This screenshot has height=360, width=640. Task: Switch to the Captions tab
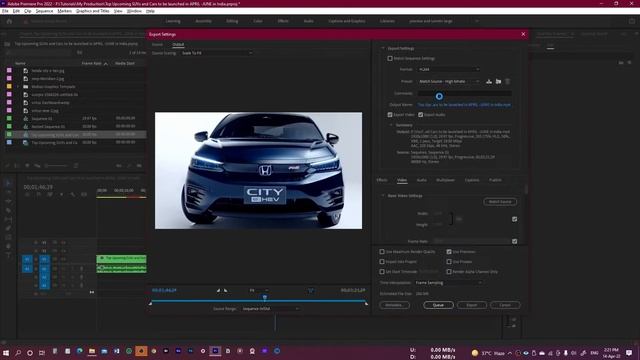point(472,180)
